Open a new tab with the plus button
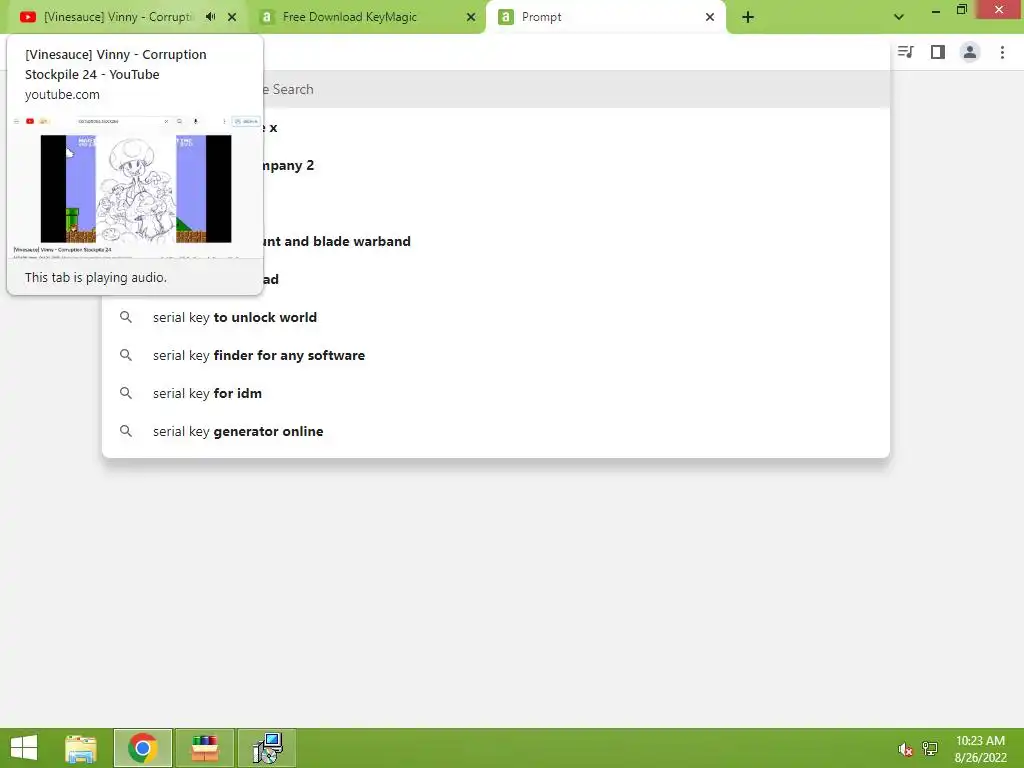 click(x=748, y=17)
